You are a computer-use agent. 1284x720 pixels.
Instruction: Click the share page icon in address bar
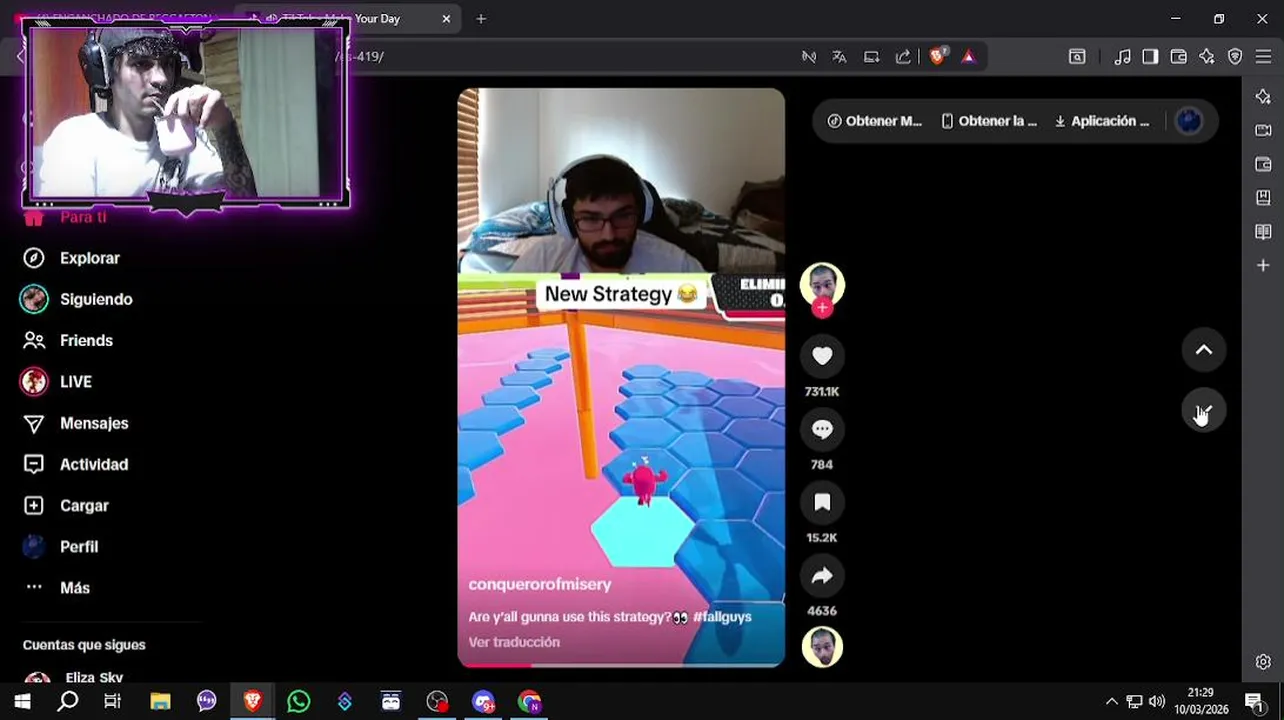(904, 57)
